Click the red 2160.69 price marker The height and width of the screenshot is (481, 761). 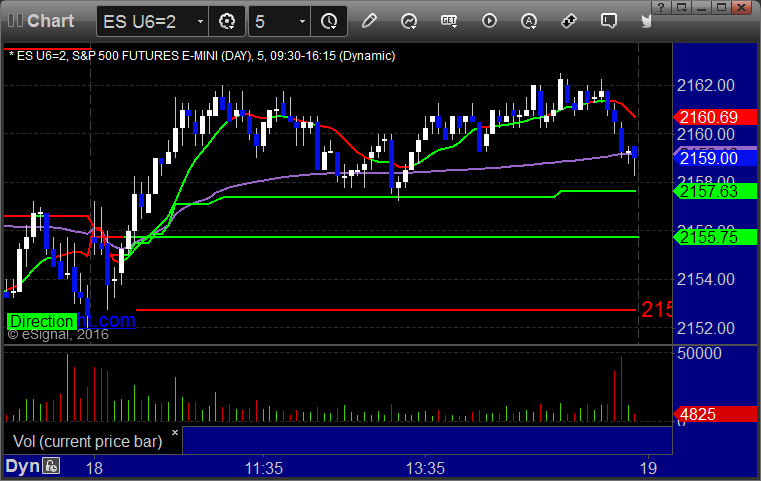[714, 117]
